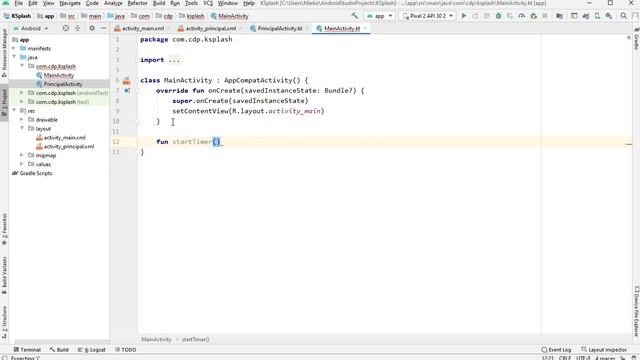This screenshot has height=360, width=640.
Task: Open the VCS menu
Action: 208,3
